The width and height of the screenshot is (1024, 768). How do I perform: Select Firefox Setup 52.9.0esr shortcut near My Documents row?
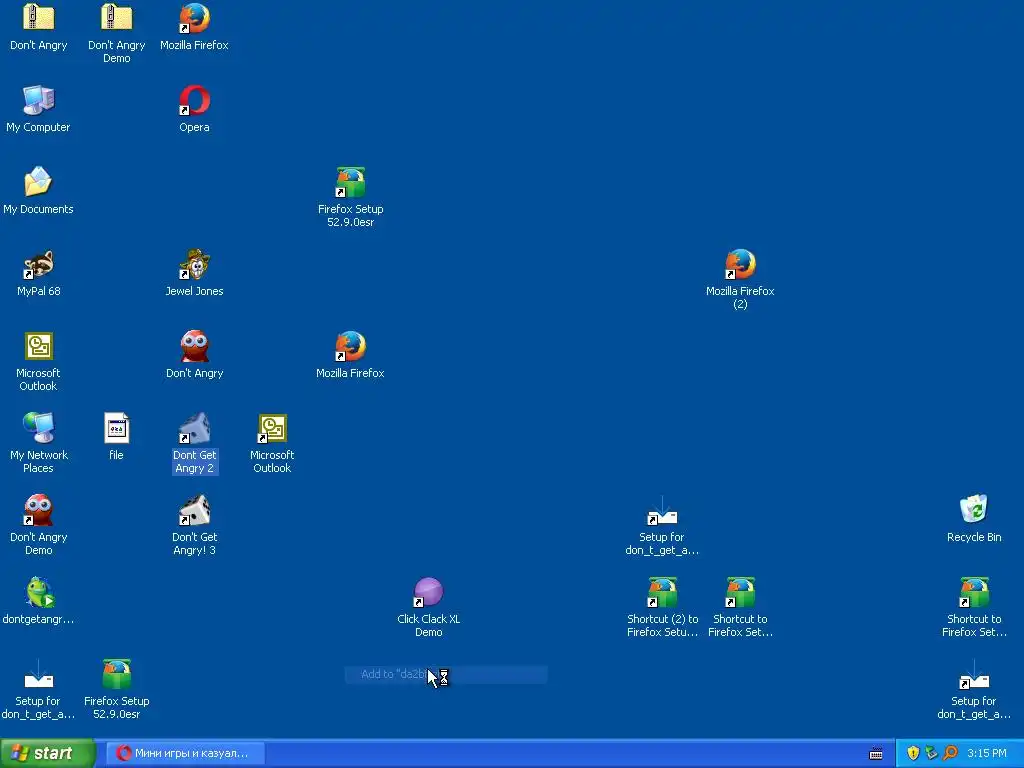(350, 182)
